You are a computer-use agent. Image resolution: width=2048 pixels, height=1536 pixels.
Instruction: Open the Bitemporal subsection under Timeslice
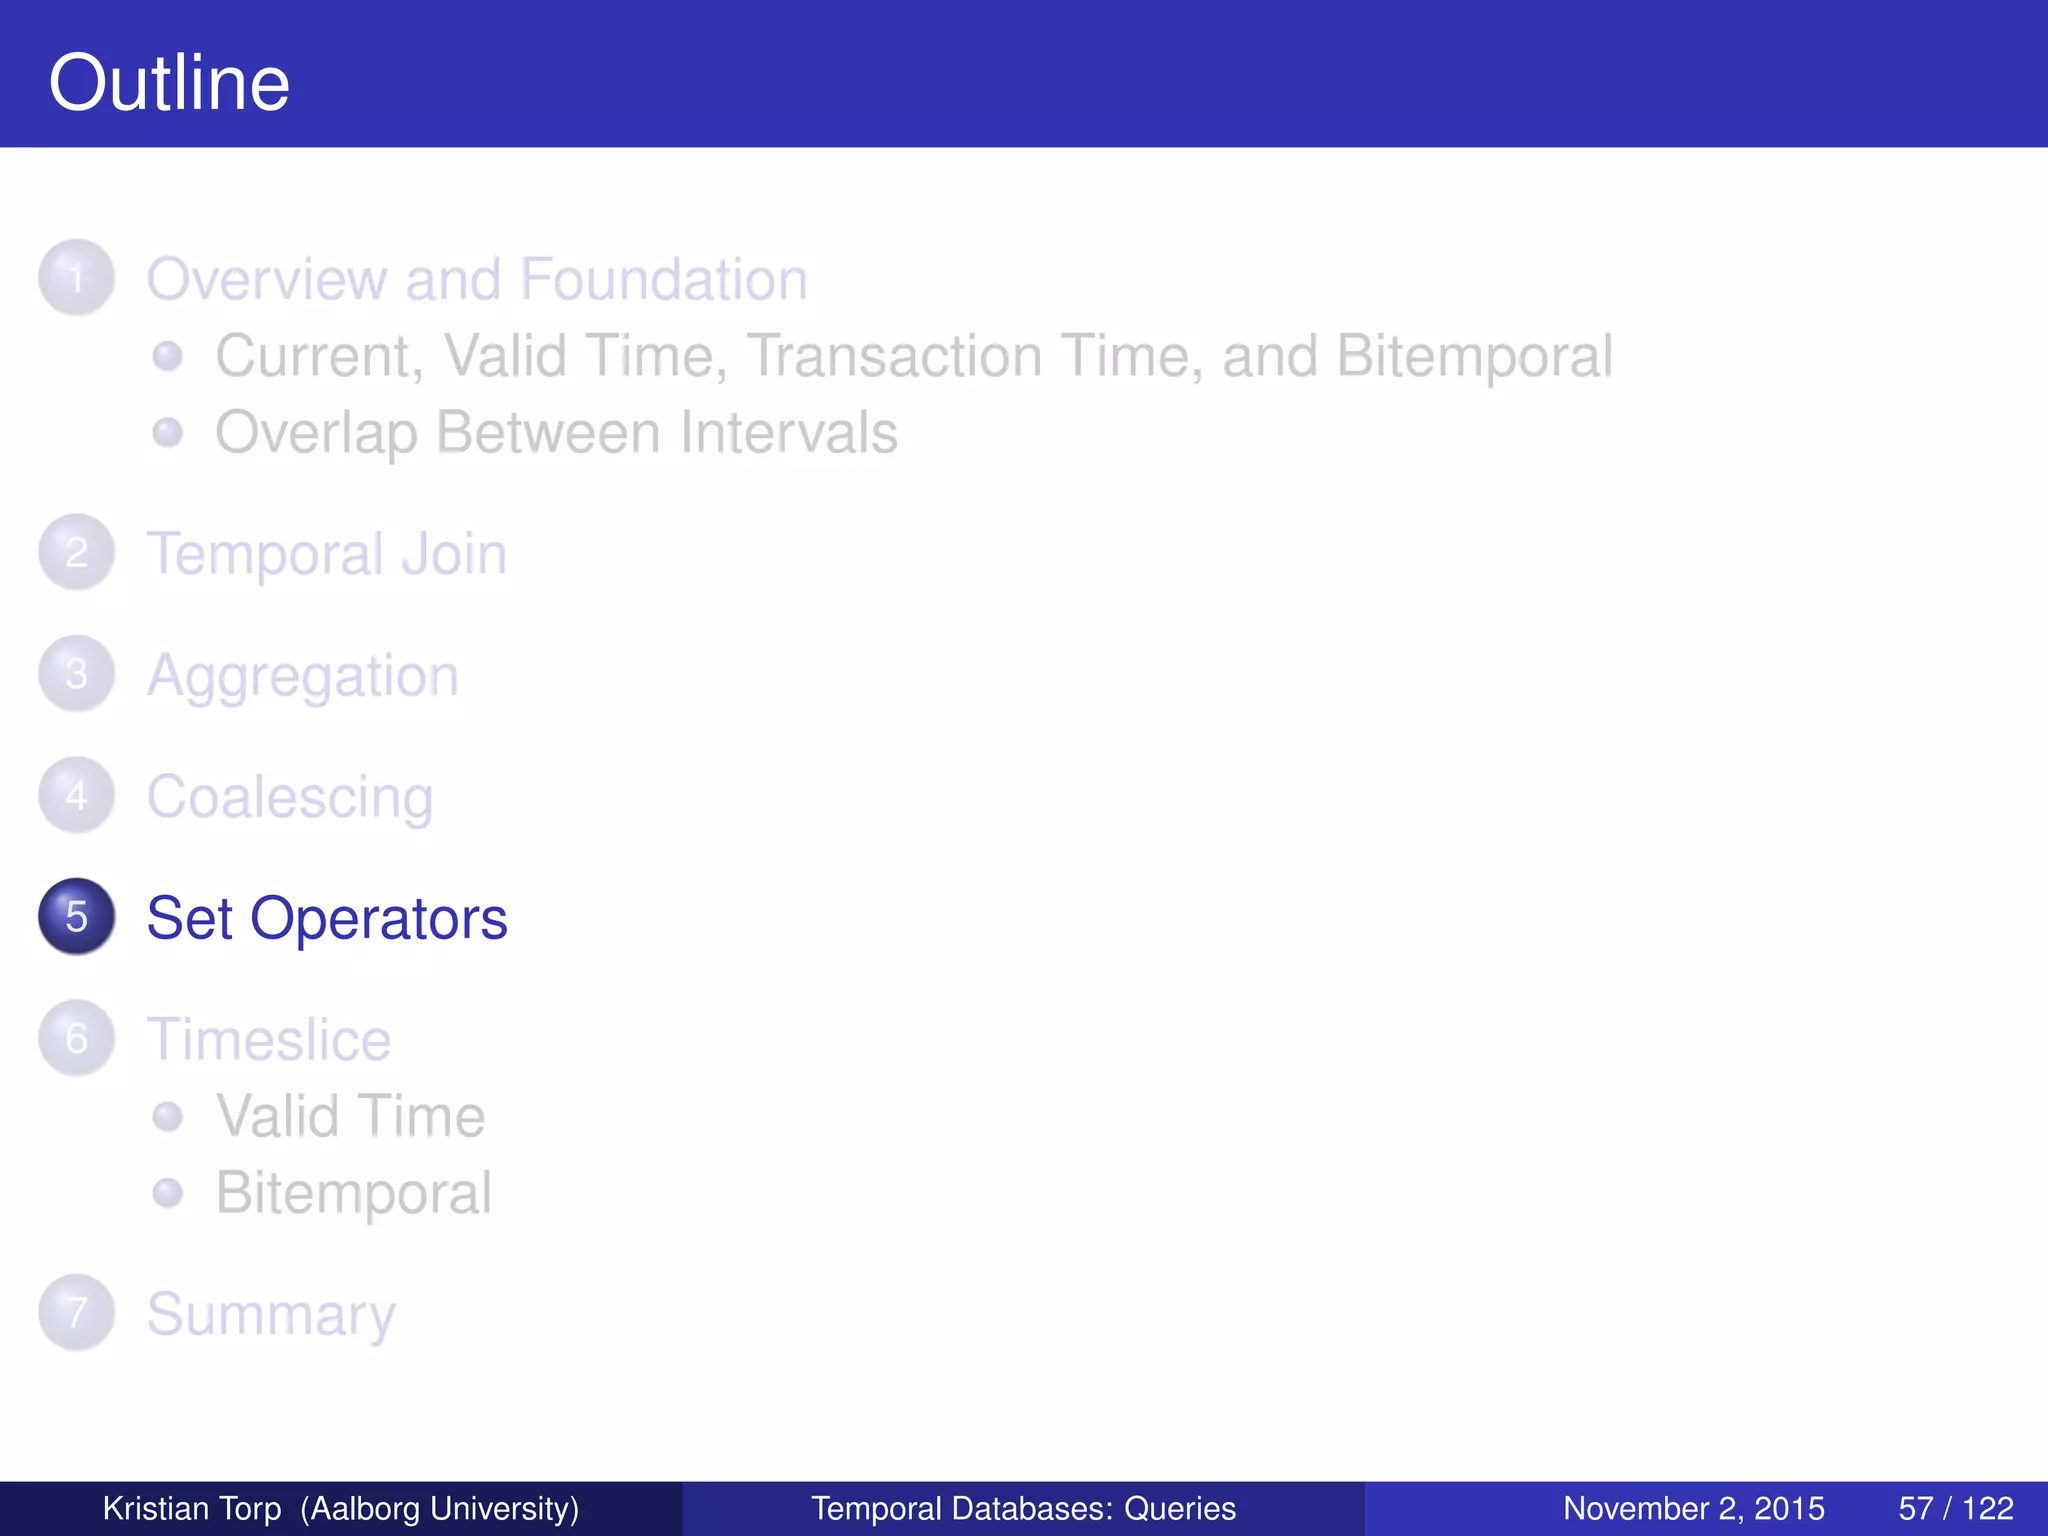click(x=354, y=1193)
